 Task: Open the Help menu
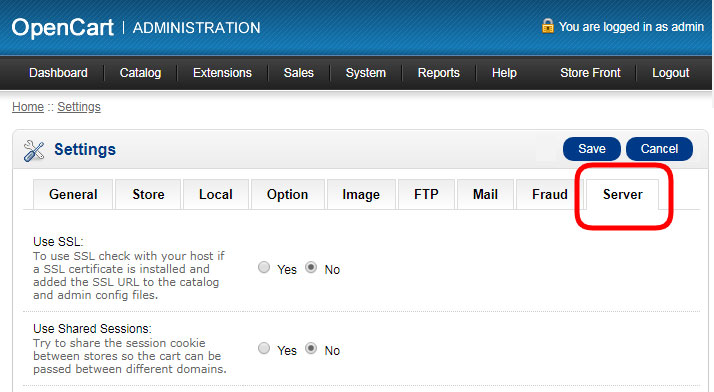point(504,73)
